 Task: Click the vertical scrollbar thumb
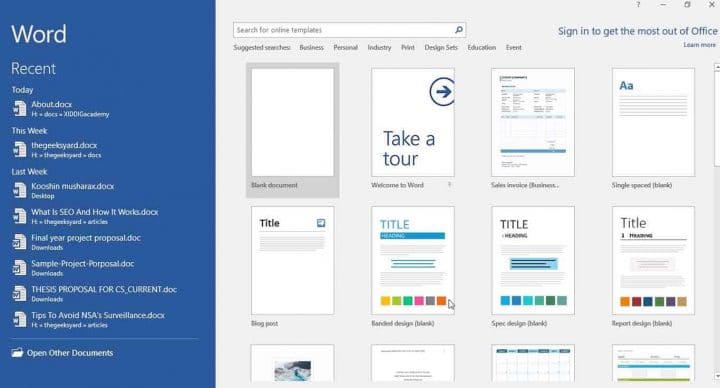[717, 118]
